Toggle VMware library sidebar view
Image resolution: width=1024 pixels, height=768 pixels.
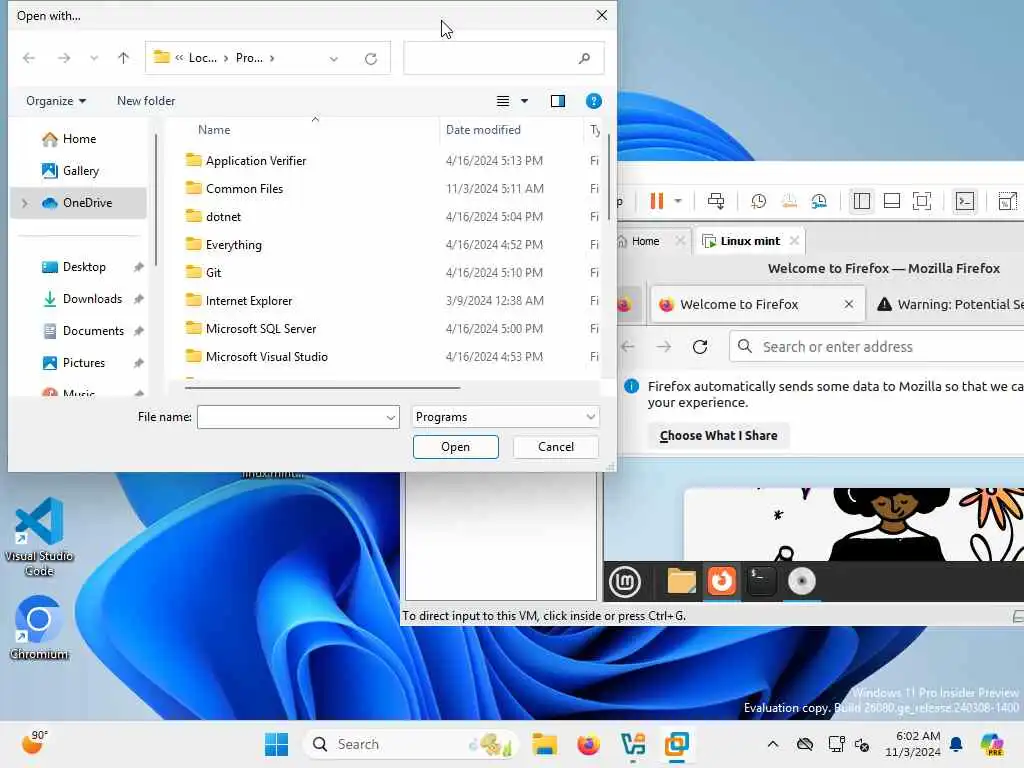click(x=861, y=201)
